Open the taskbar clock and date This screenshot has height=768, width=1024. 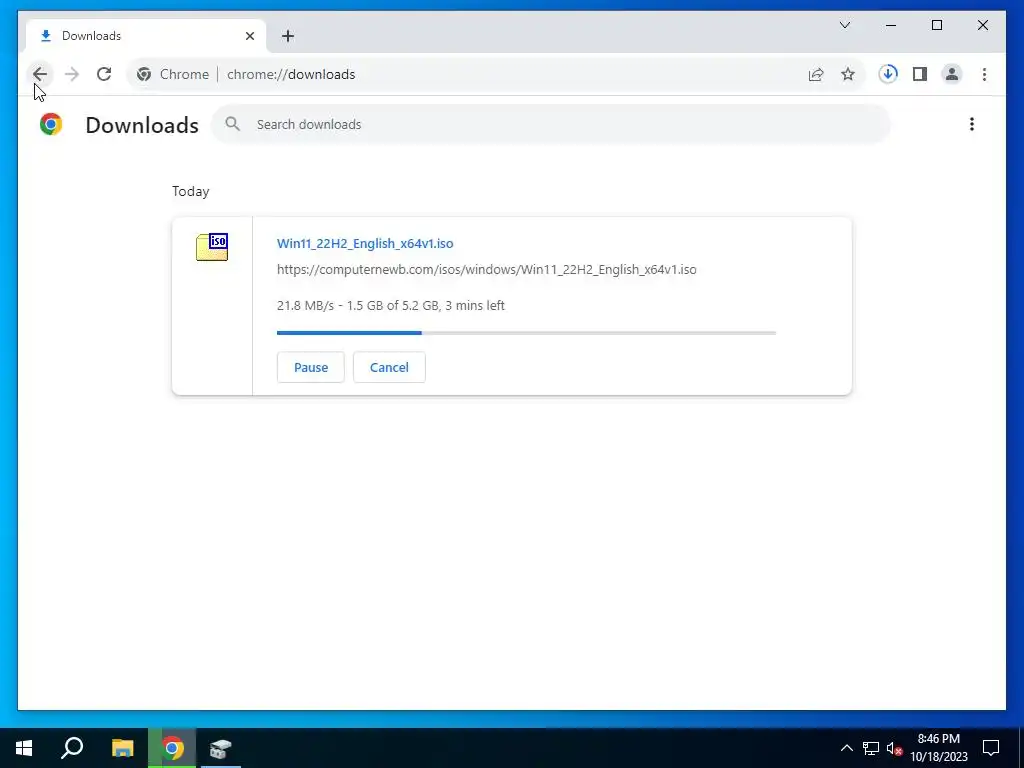939,748
